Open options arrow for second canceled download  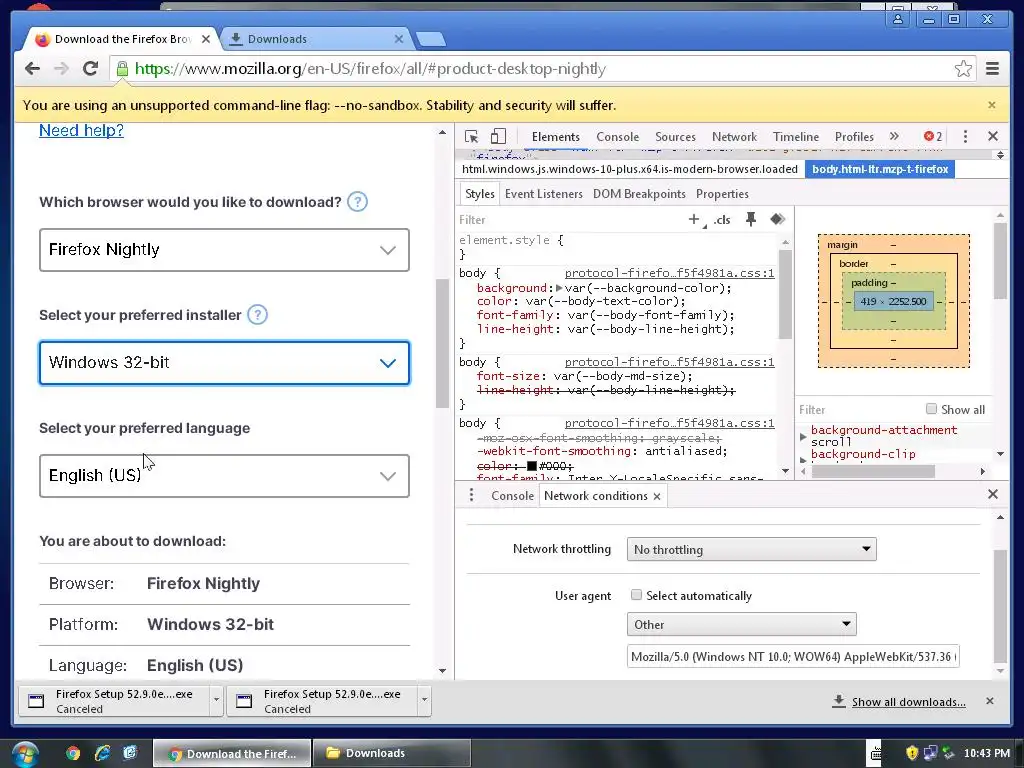[424, 700]
